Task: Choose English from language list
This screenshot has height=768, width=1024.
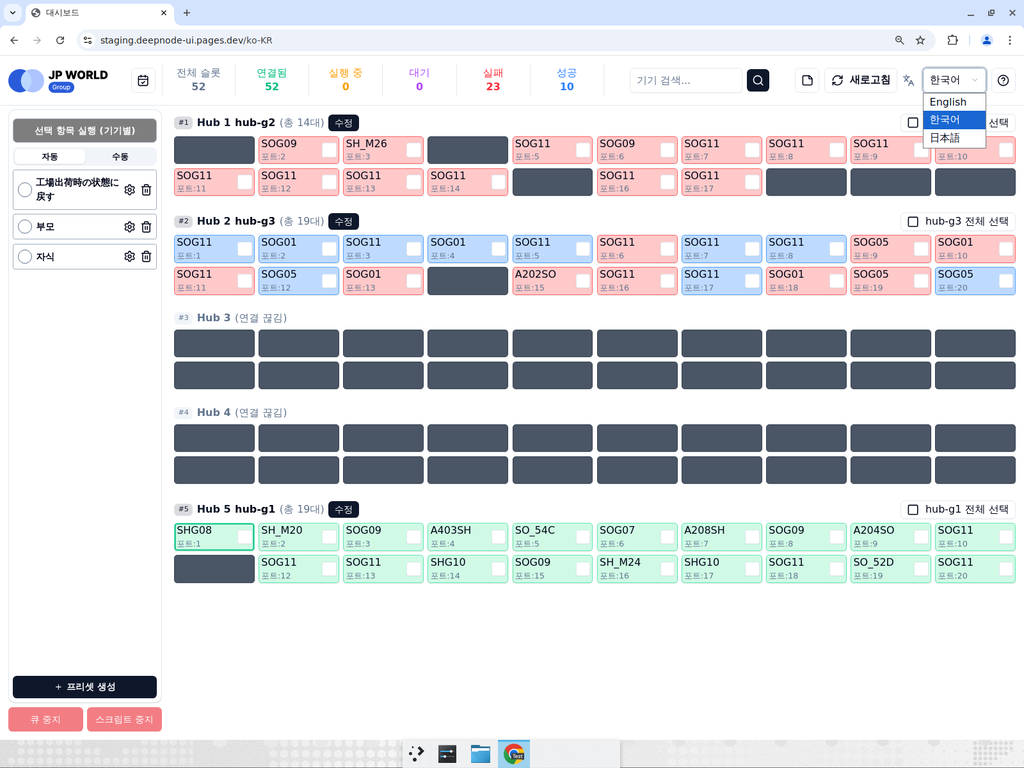Action: [954, 102]
